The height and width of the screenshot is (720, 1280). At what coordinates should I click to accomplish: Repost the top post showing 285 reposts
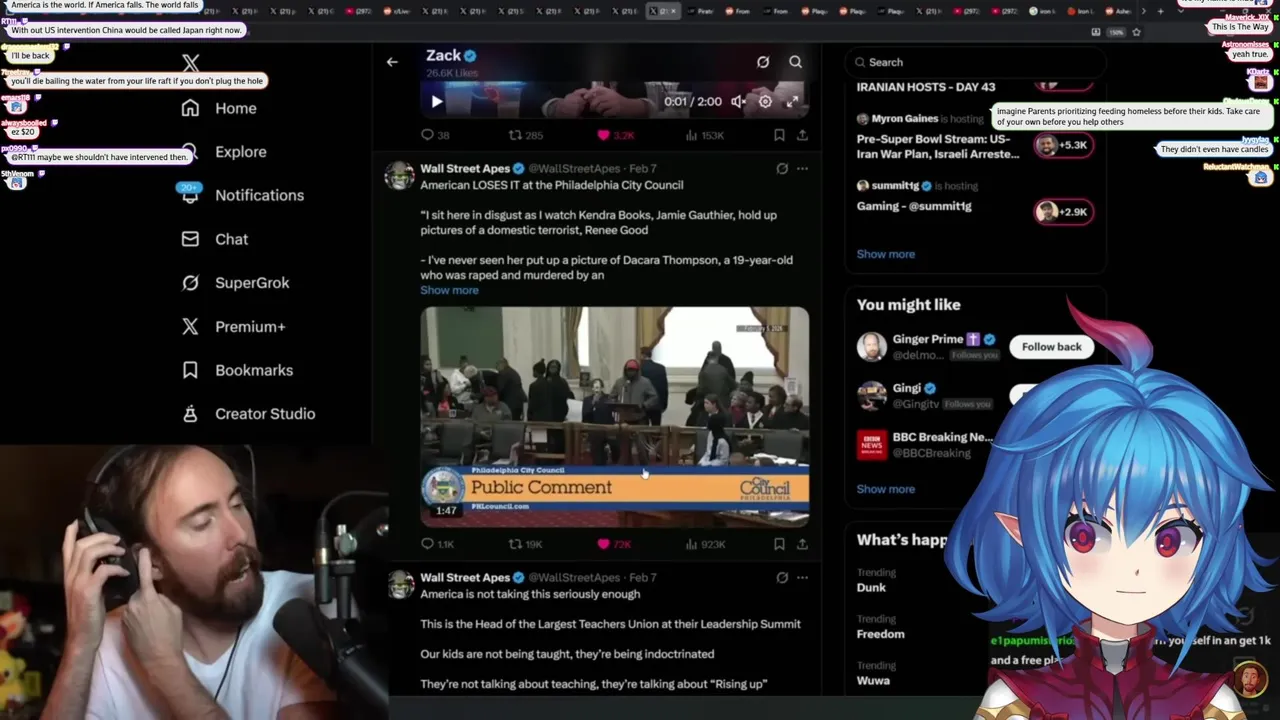coord(526,135)
